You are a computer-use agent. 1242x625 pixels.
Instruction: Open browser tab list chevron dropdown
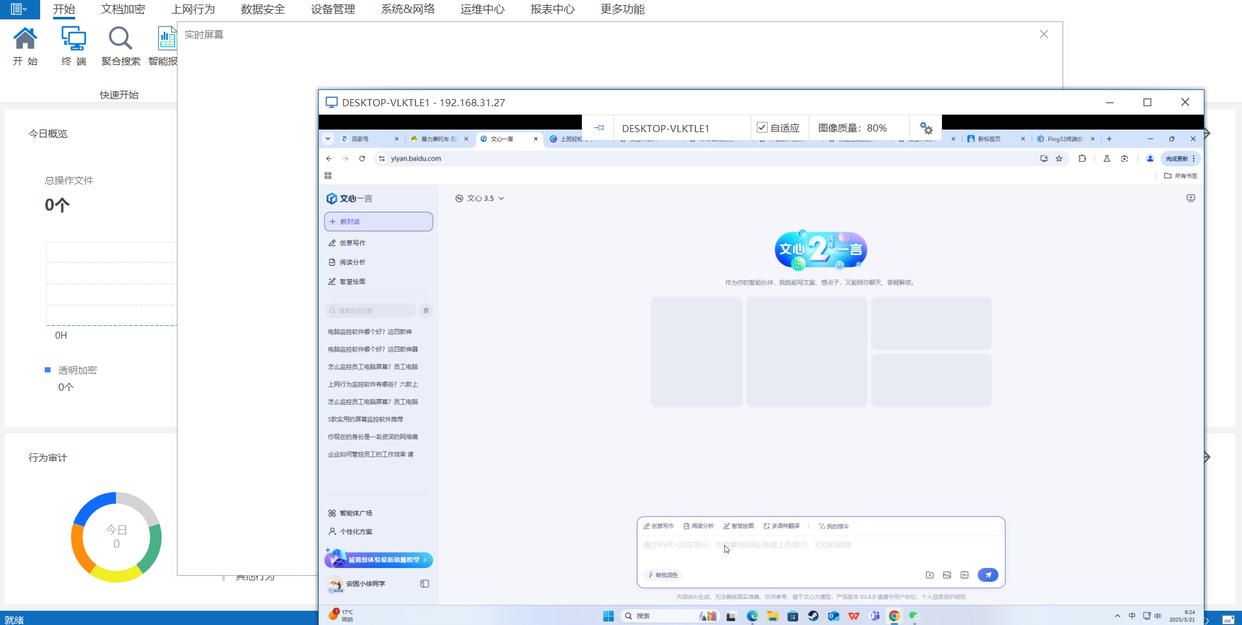coord(327,139)
